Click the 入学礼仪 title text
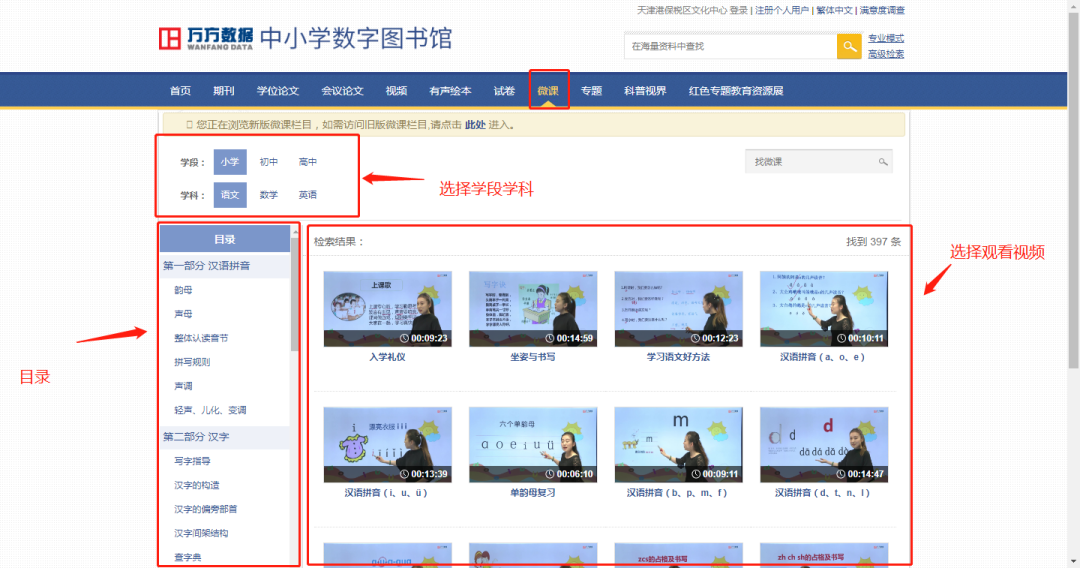This screenshot has width=1080, height=568. (388, 357)
